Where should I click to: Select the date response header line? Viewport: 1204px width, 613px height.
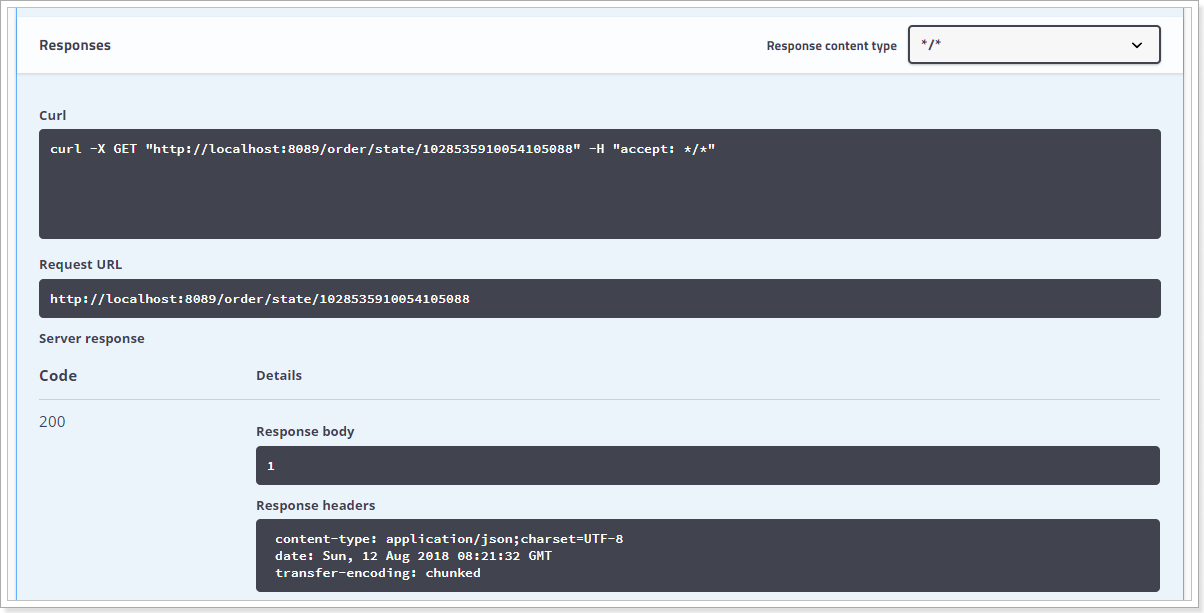pos(413,556)
